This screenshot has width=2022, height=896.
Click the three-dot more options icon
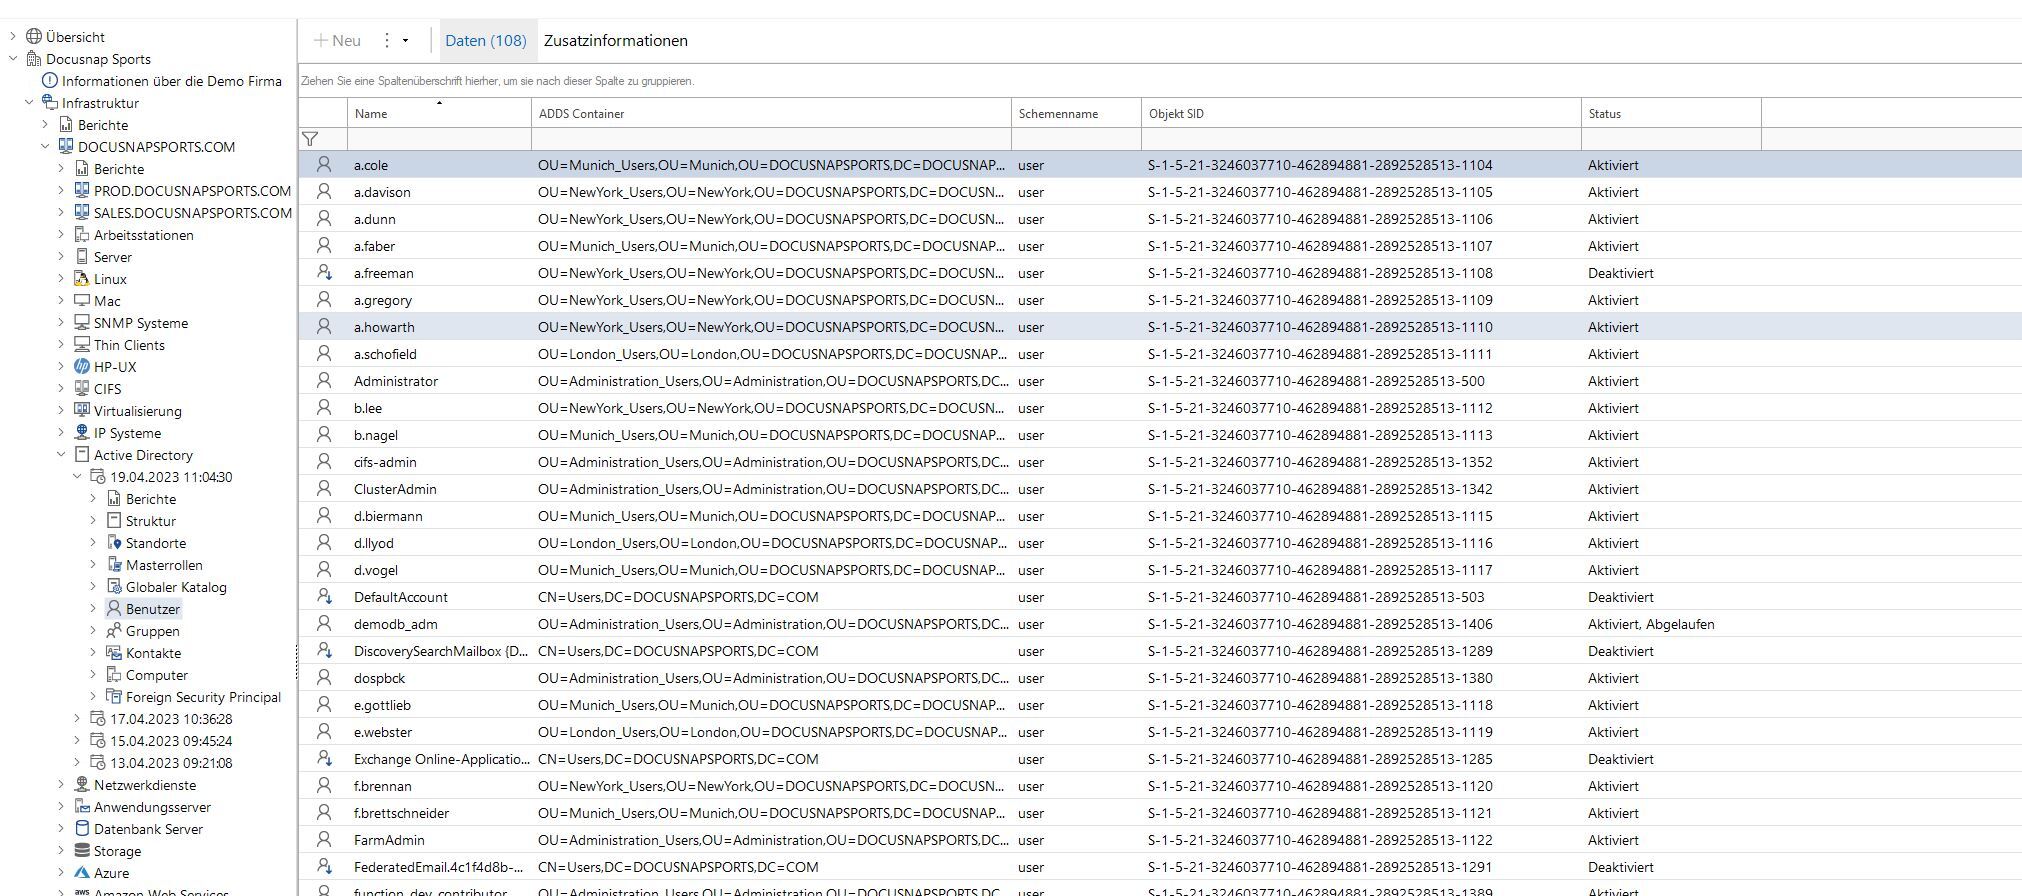point(387,41)
